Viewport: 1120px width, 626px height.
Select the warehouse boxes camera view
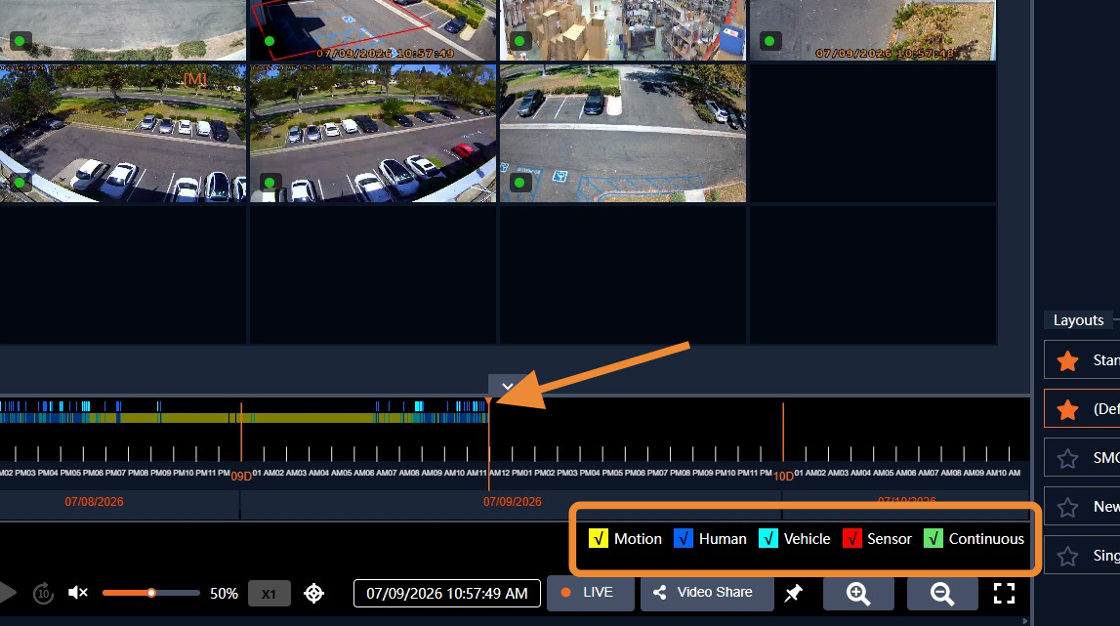[x=623, y=30]
